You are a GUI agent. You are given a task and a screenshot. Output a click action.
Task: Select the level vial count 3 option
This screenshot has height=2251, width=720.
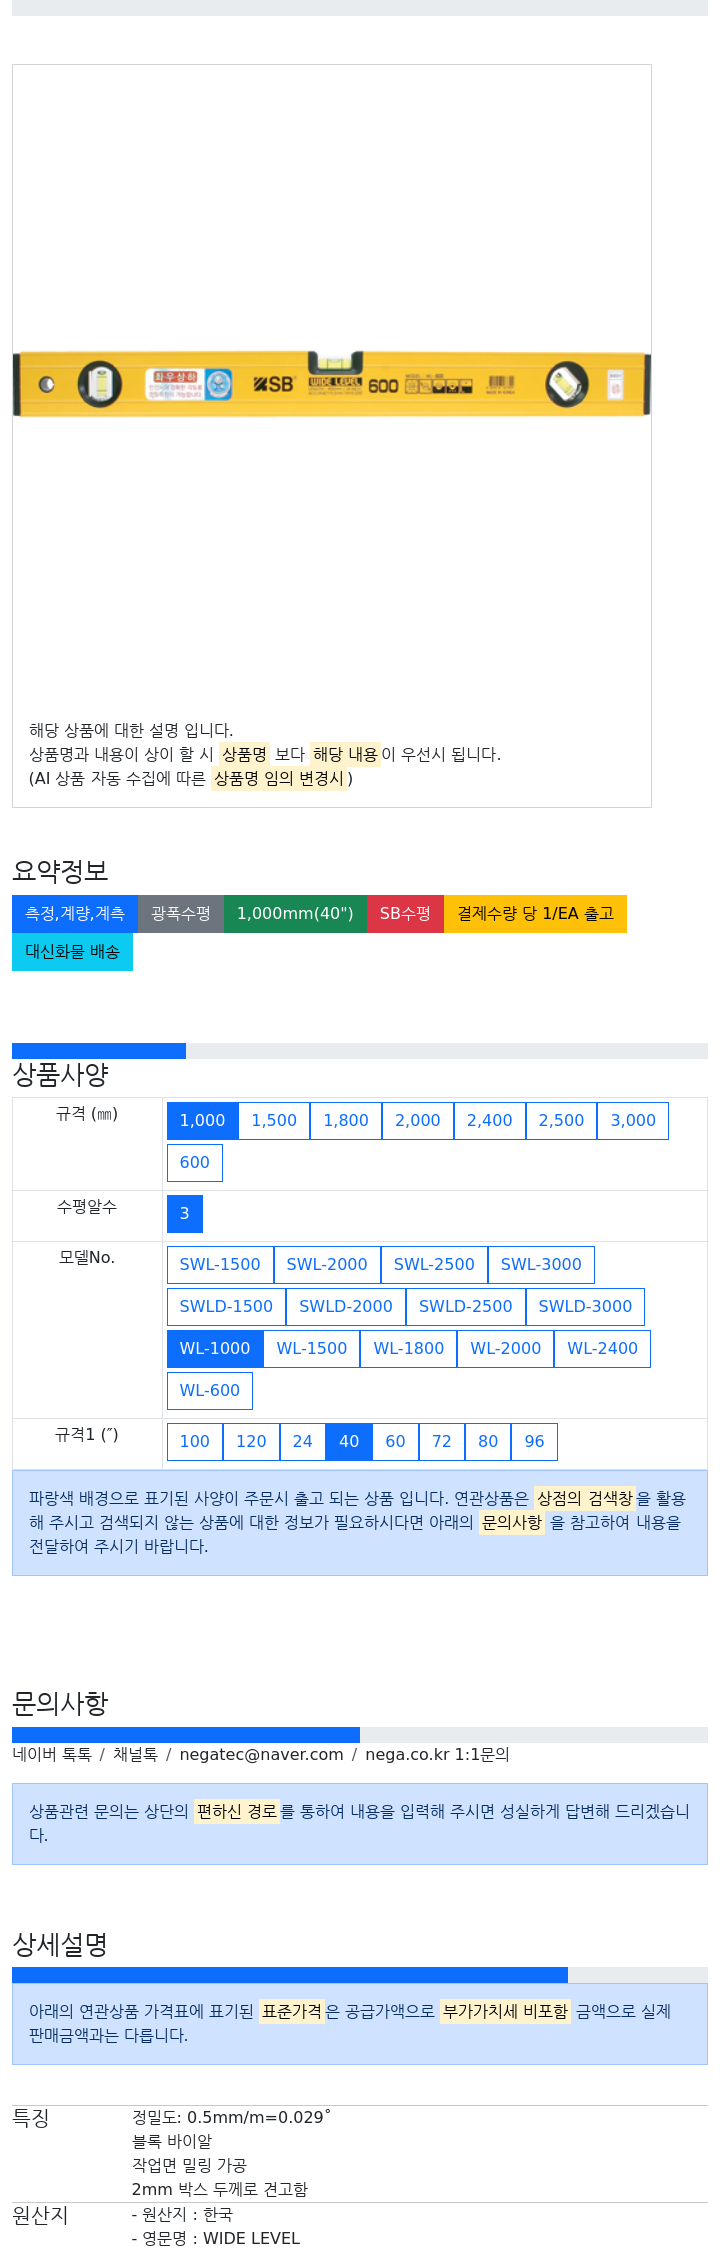pyautogui.click(x=184, y=1214)
